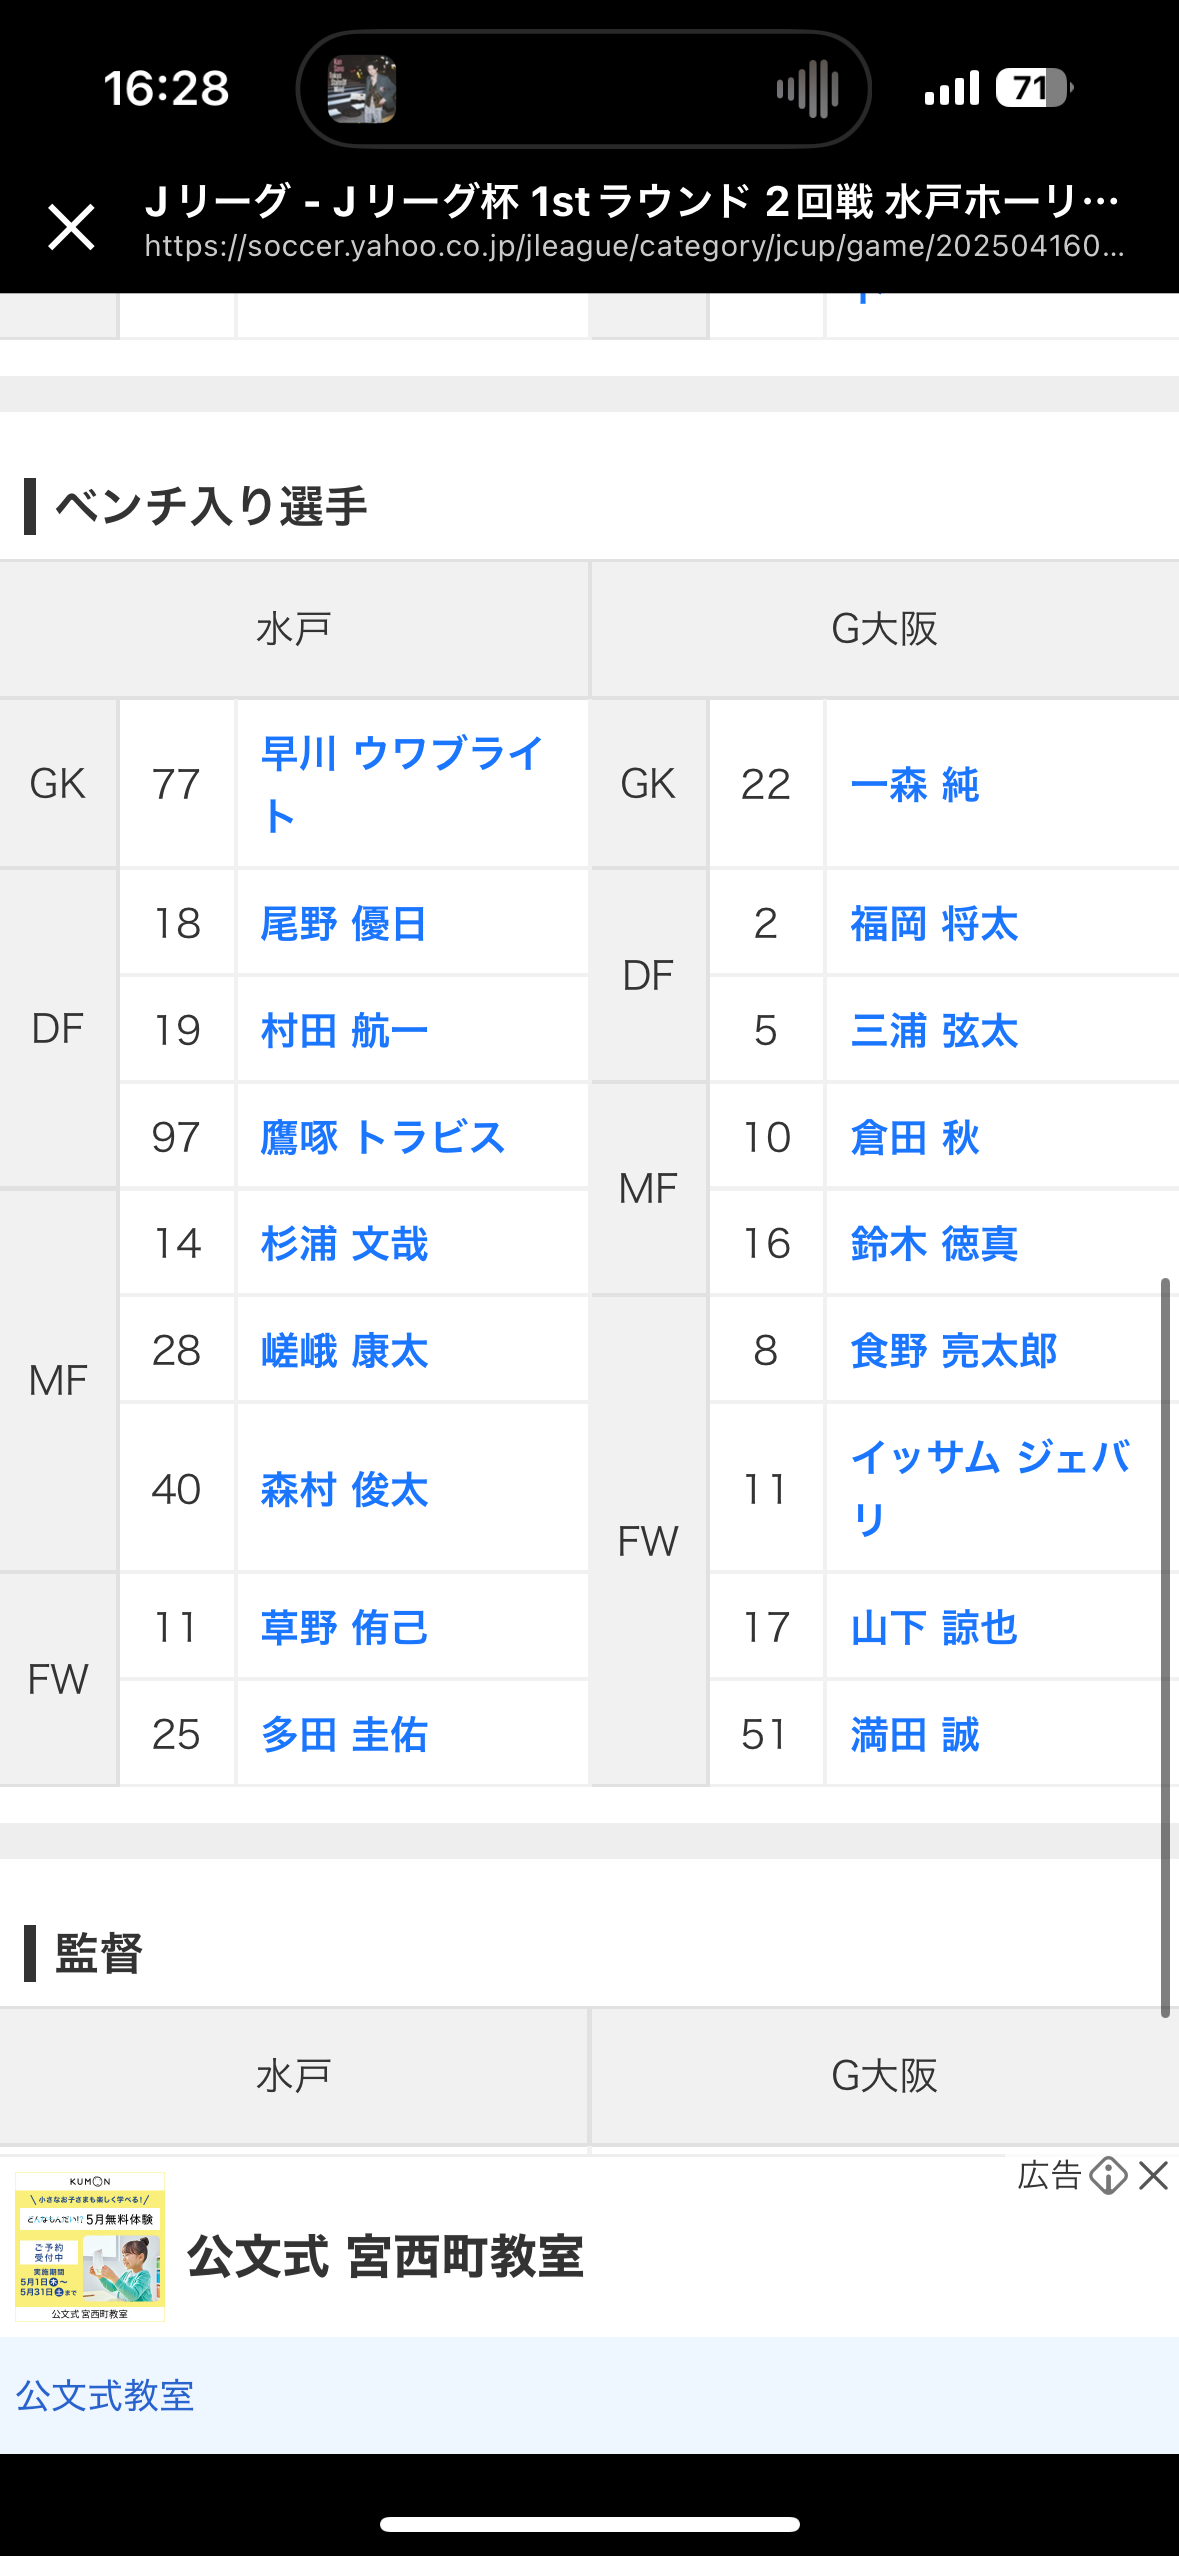This screenshot has width=1179, height=2556.
Task: Open player 早川 ウワブライト profile
Action: tap(402, 784)
